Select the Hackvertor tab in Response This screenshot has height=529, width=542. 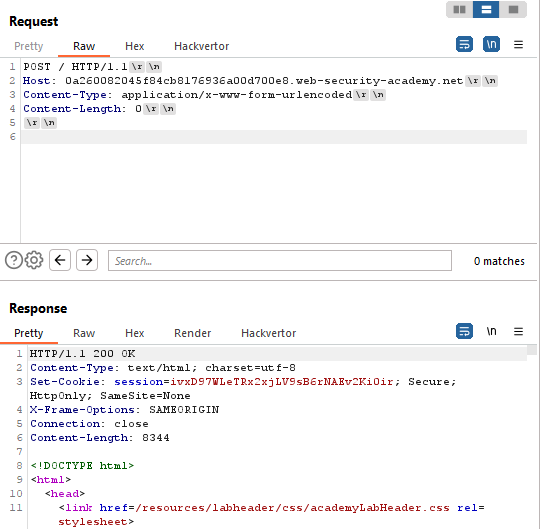[x=269, y=333]
